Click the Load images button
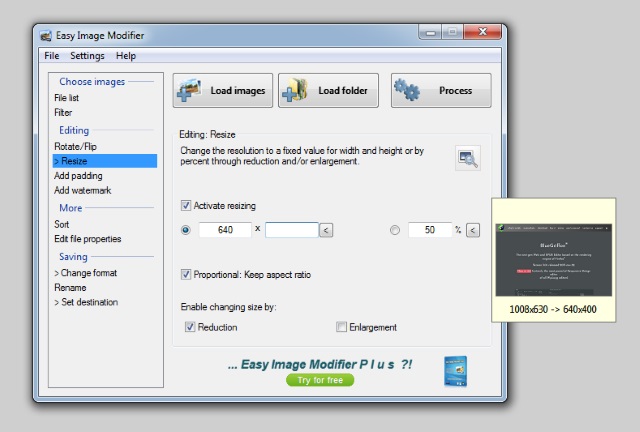Image resolution: width=640 pixels, height=432 pixels. coord(222,90)
